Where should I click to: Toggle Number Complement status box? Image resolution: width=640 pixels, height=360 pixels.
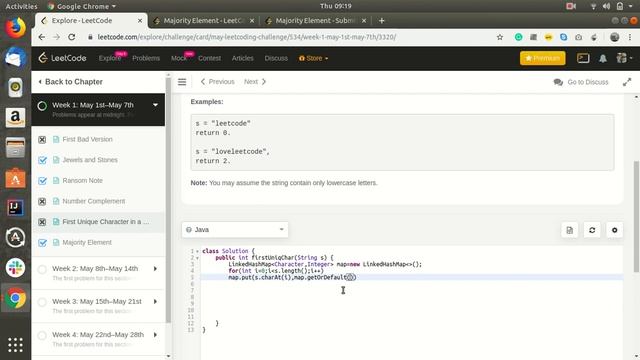[x=42, y=202]
